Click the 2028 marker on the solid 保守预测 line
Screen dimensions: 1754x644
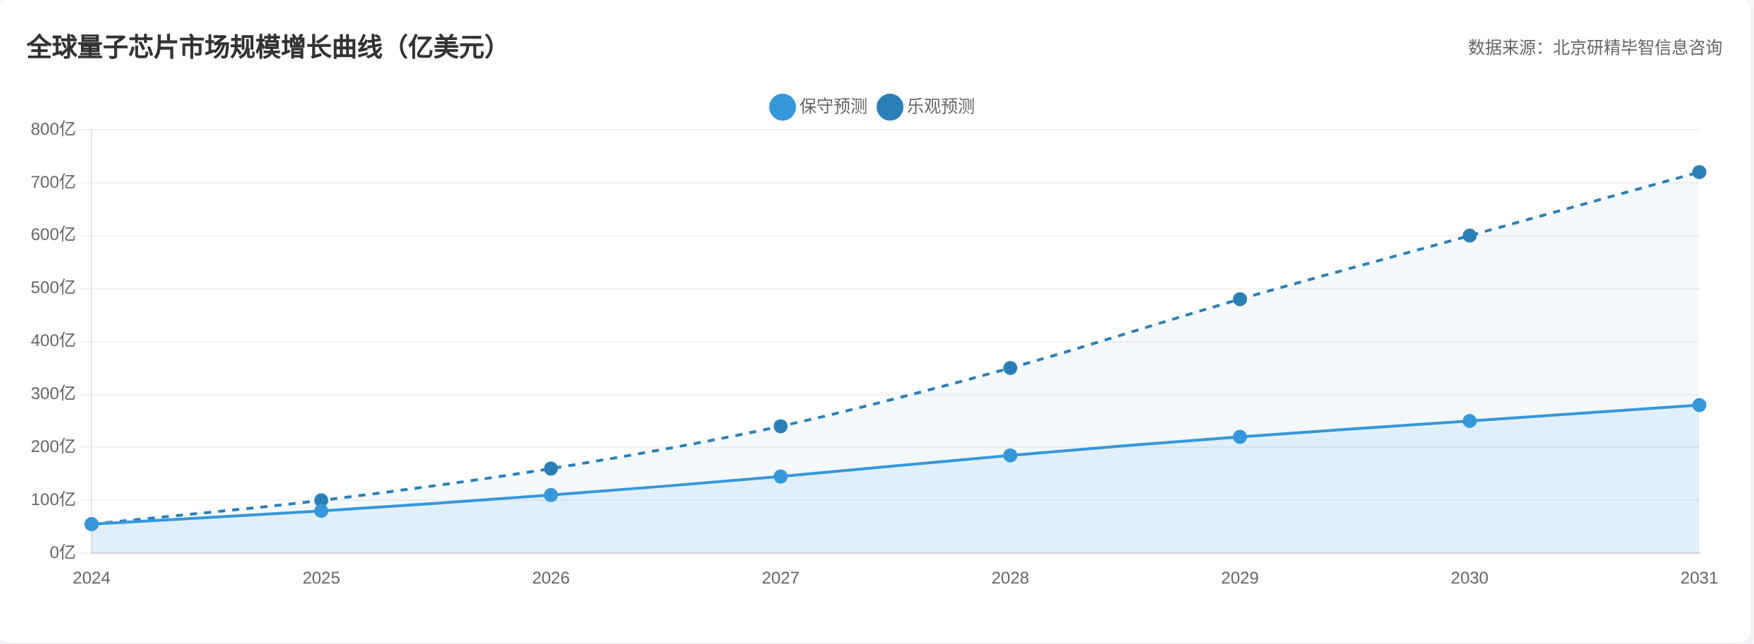coord(1010,455)
